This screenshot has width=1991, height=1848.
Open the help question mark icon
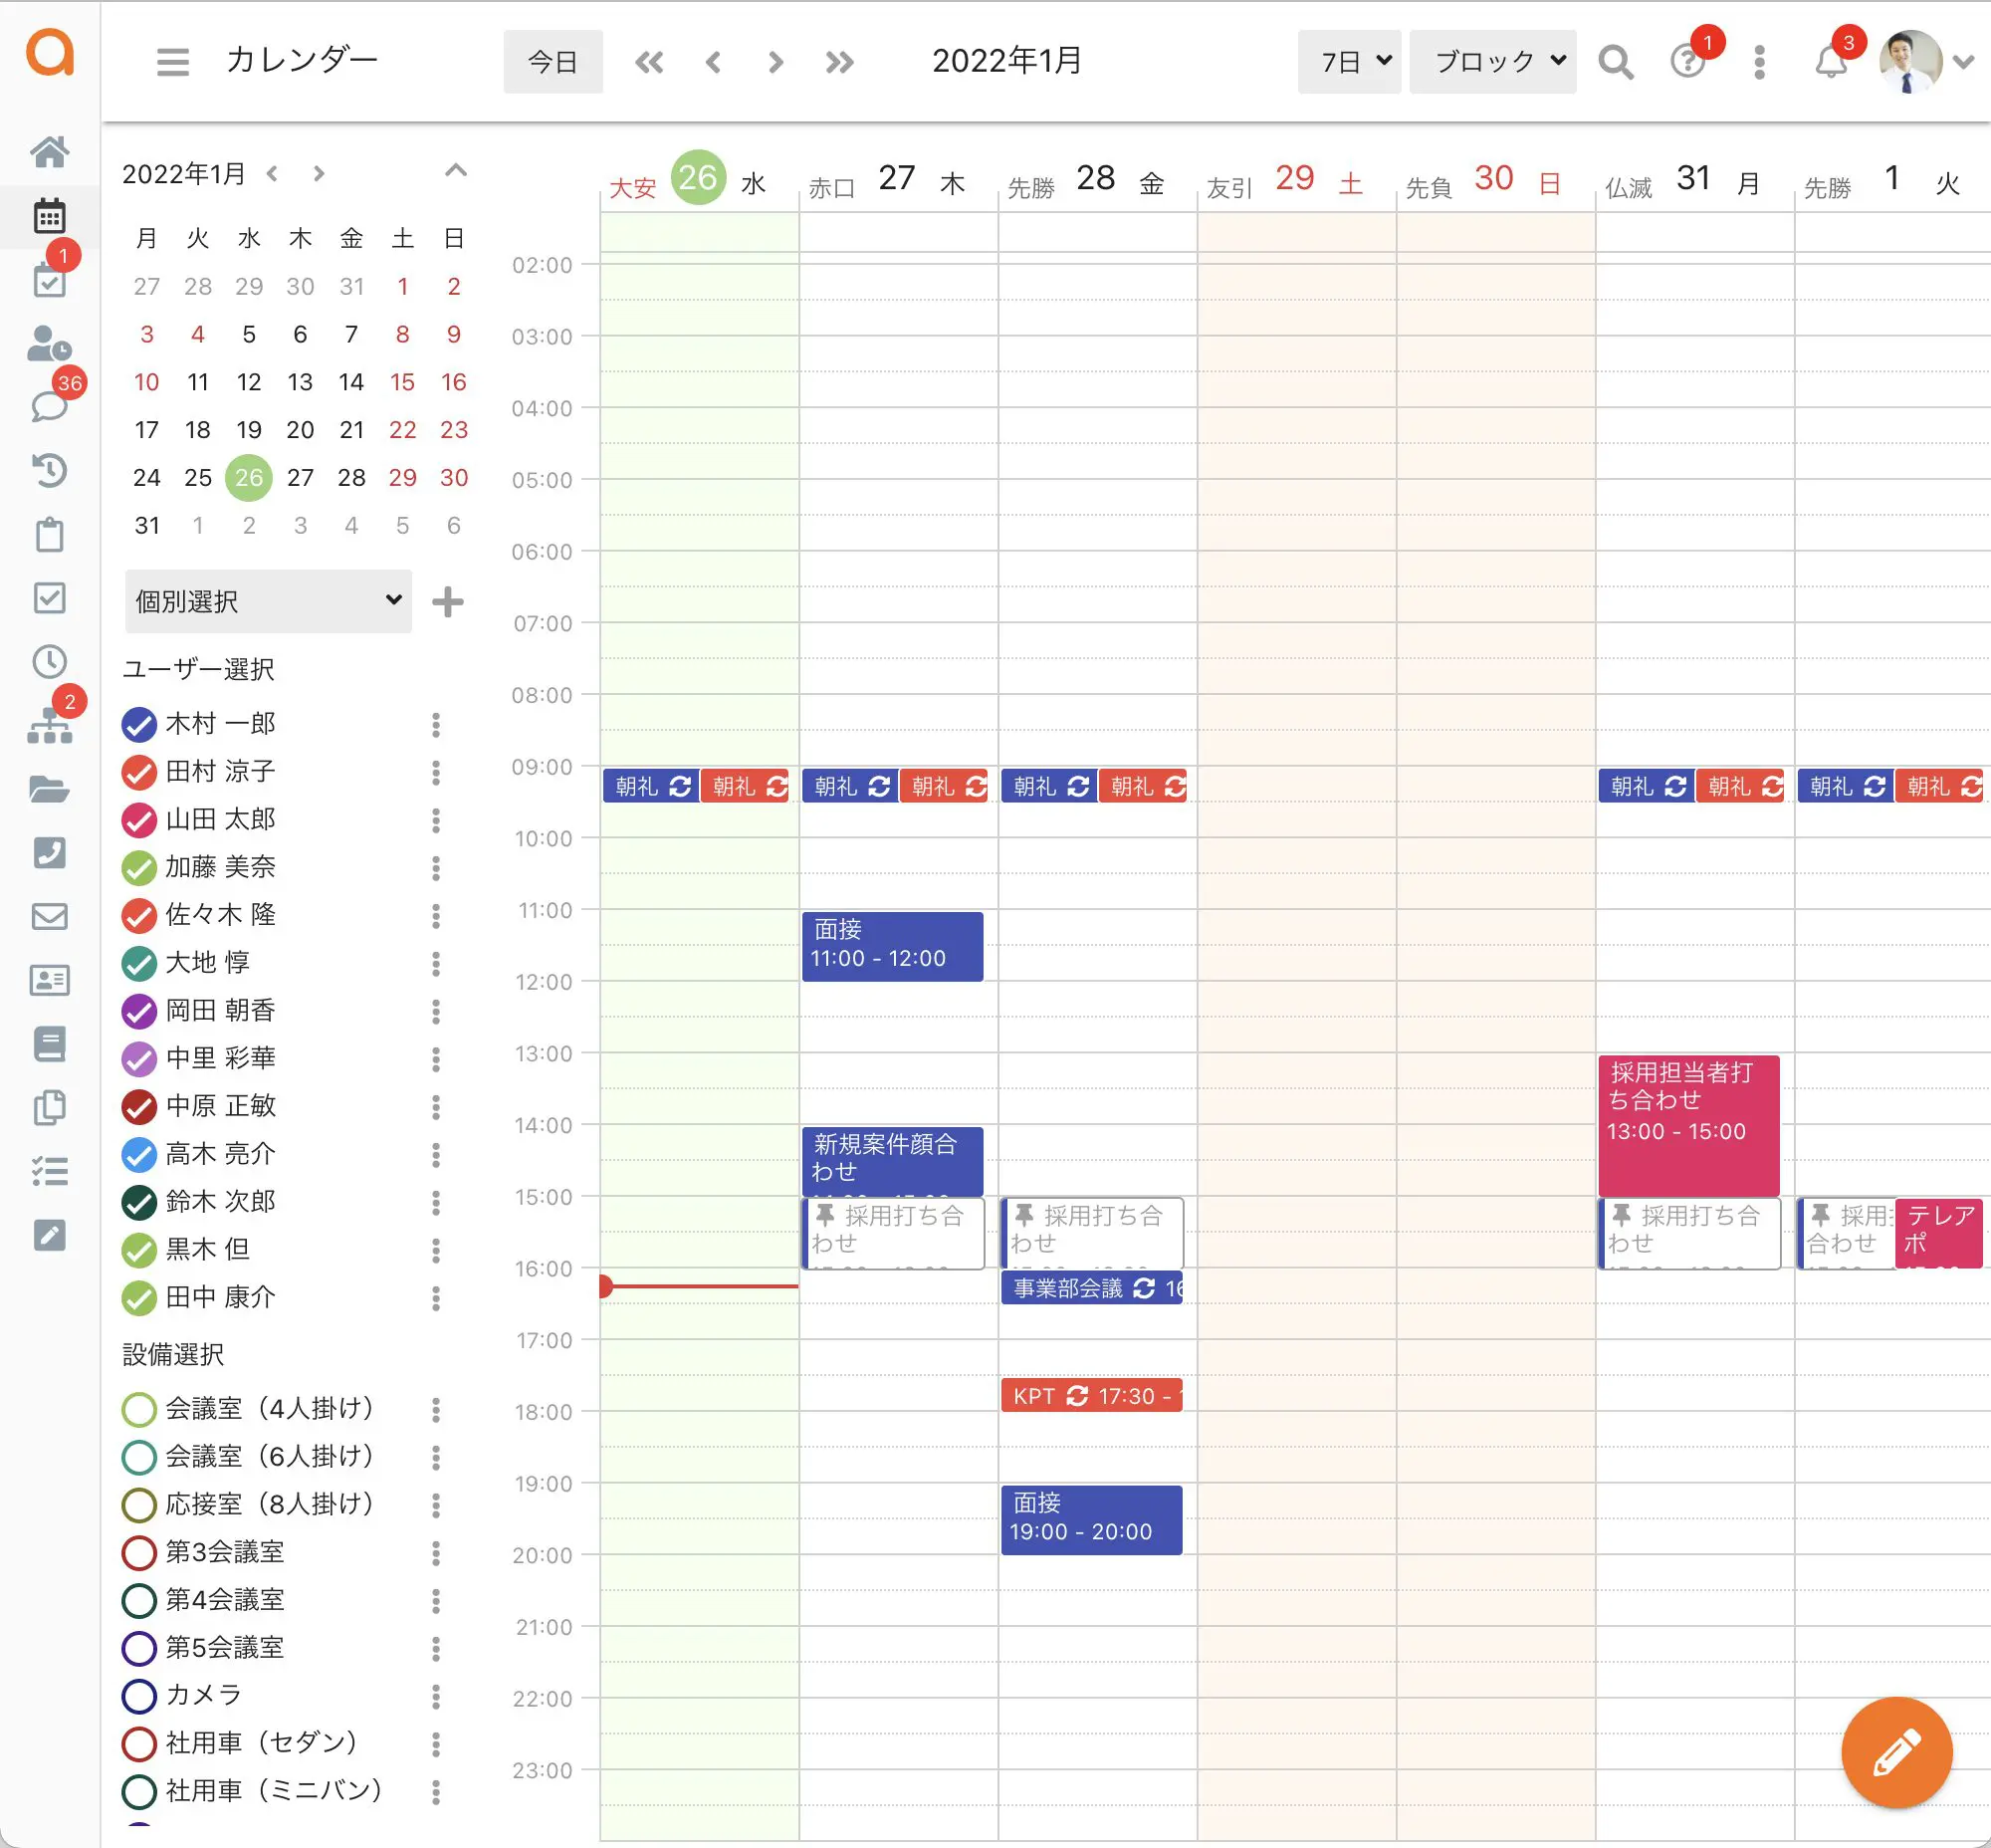point(1687,62)
